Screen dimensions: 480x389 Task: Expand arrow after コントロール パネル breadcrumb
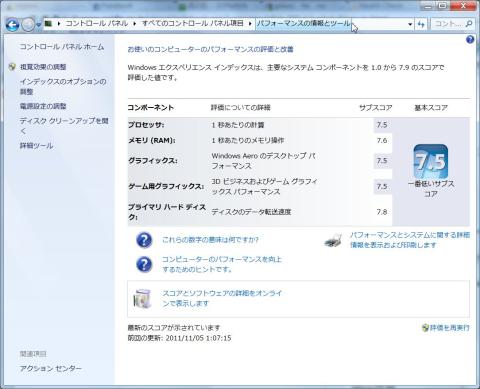point(135,24)
